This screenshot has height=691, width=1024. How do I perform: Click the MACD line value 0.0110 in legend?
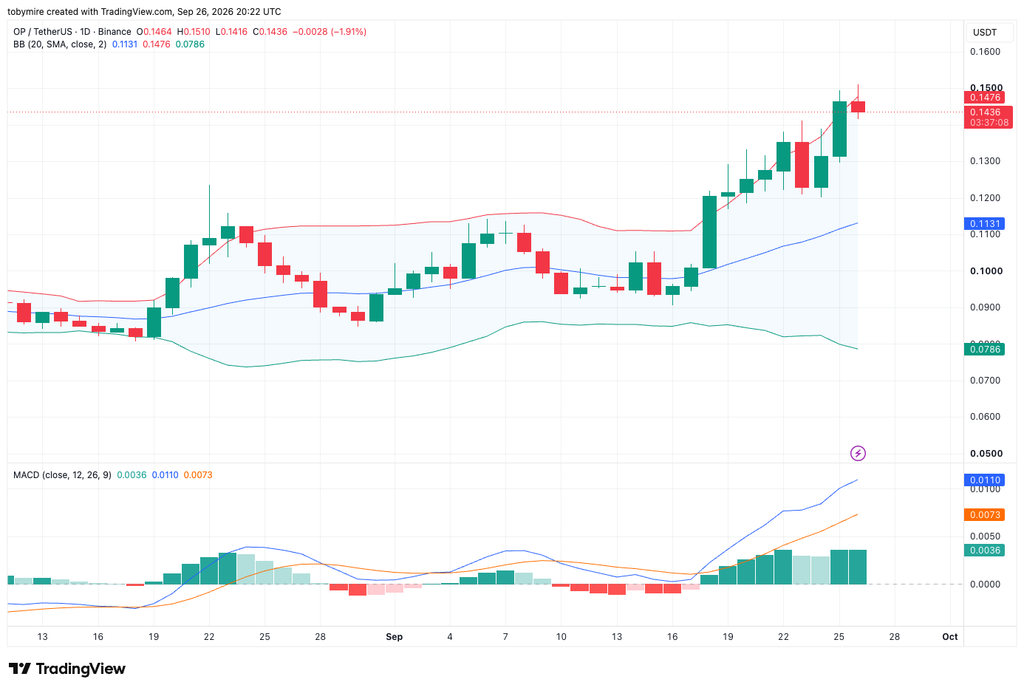pyautogui.click(x=165, y=475)
